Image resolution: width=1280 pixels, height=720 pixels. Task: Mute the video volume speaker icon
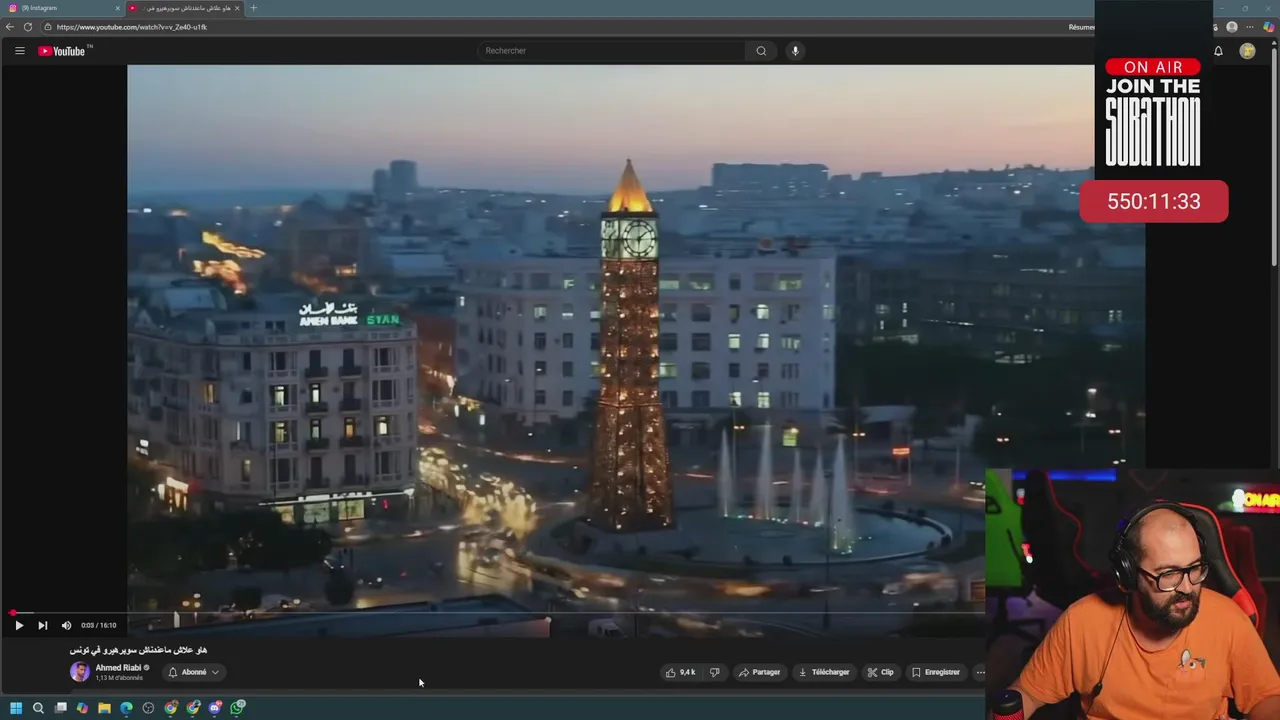(66, 625)
